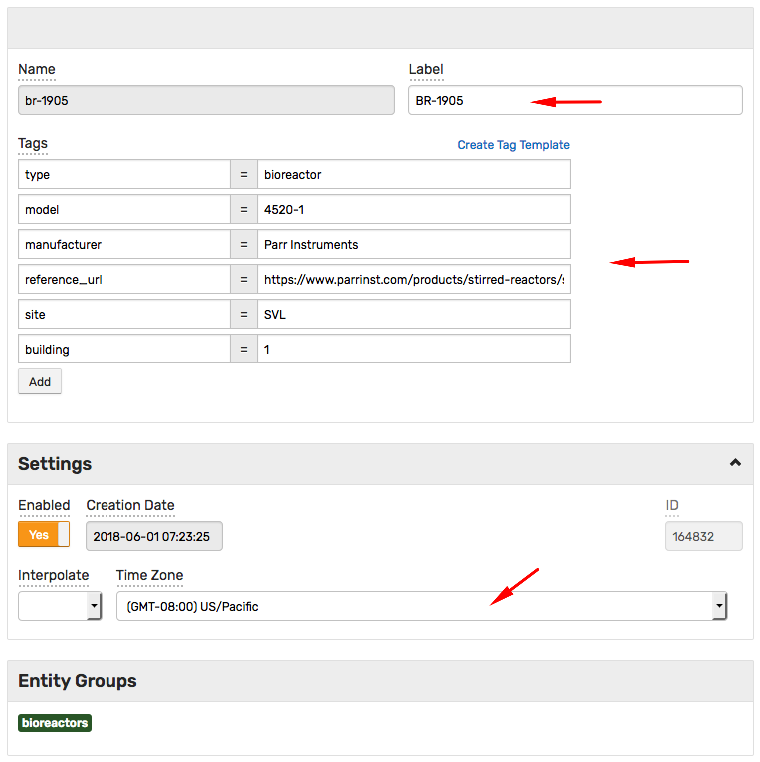Click the manufacturer tag name field

124,244
